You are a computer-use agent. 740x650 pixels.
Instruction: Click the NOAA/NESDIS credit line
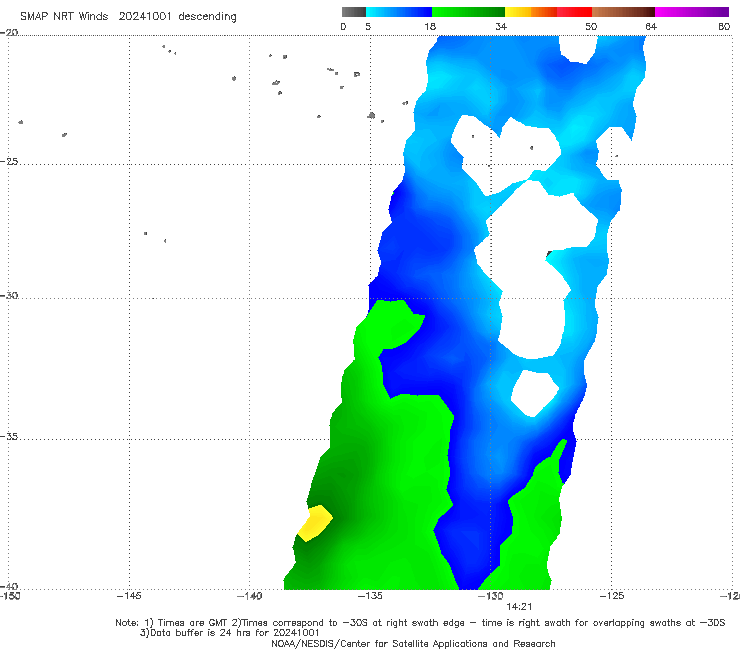pos(413,643)
